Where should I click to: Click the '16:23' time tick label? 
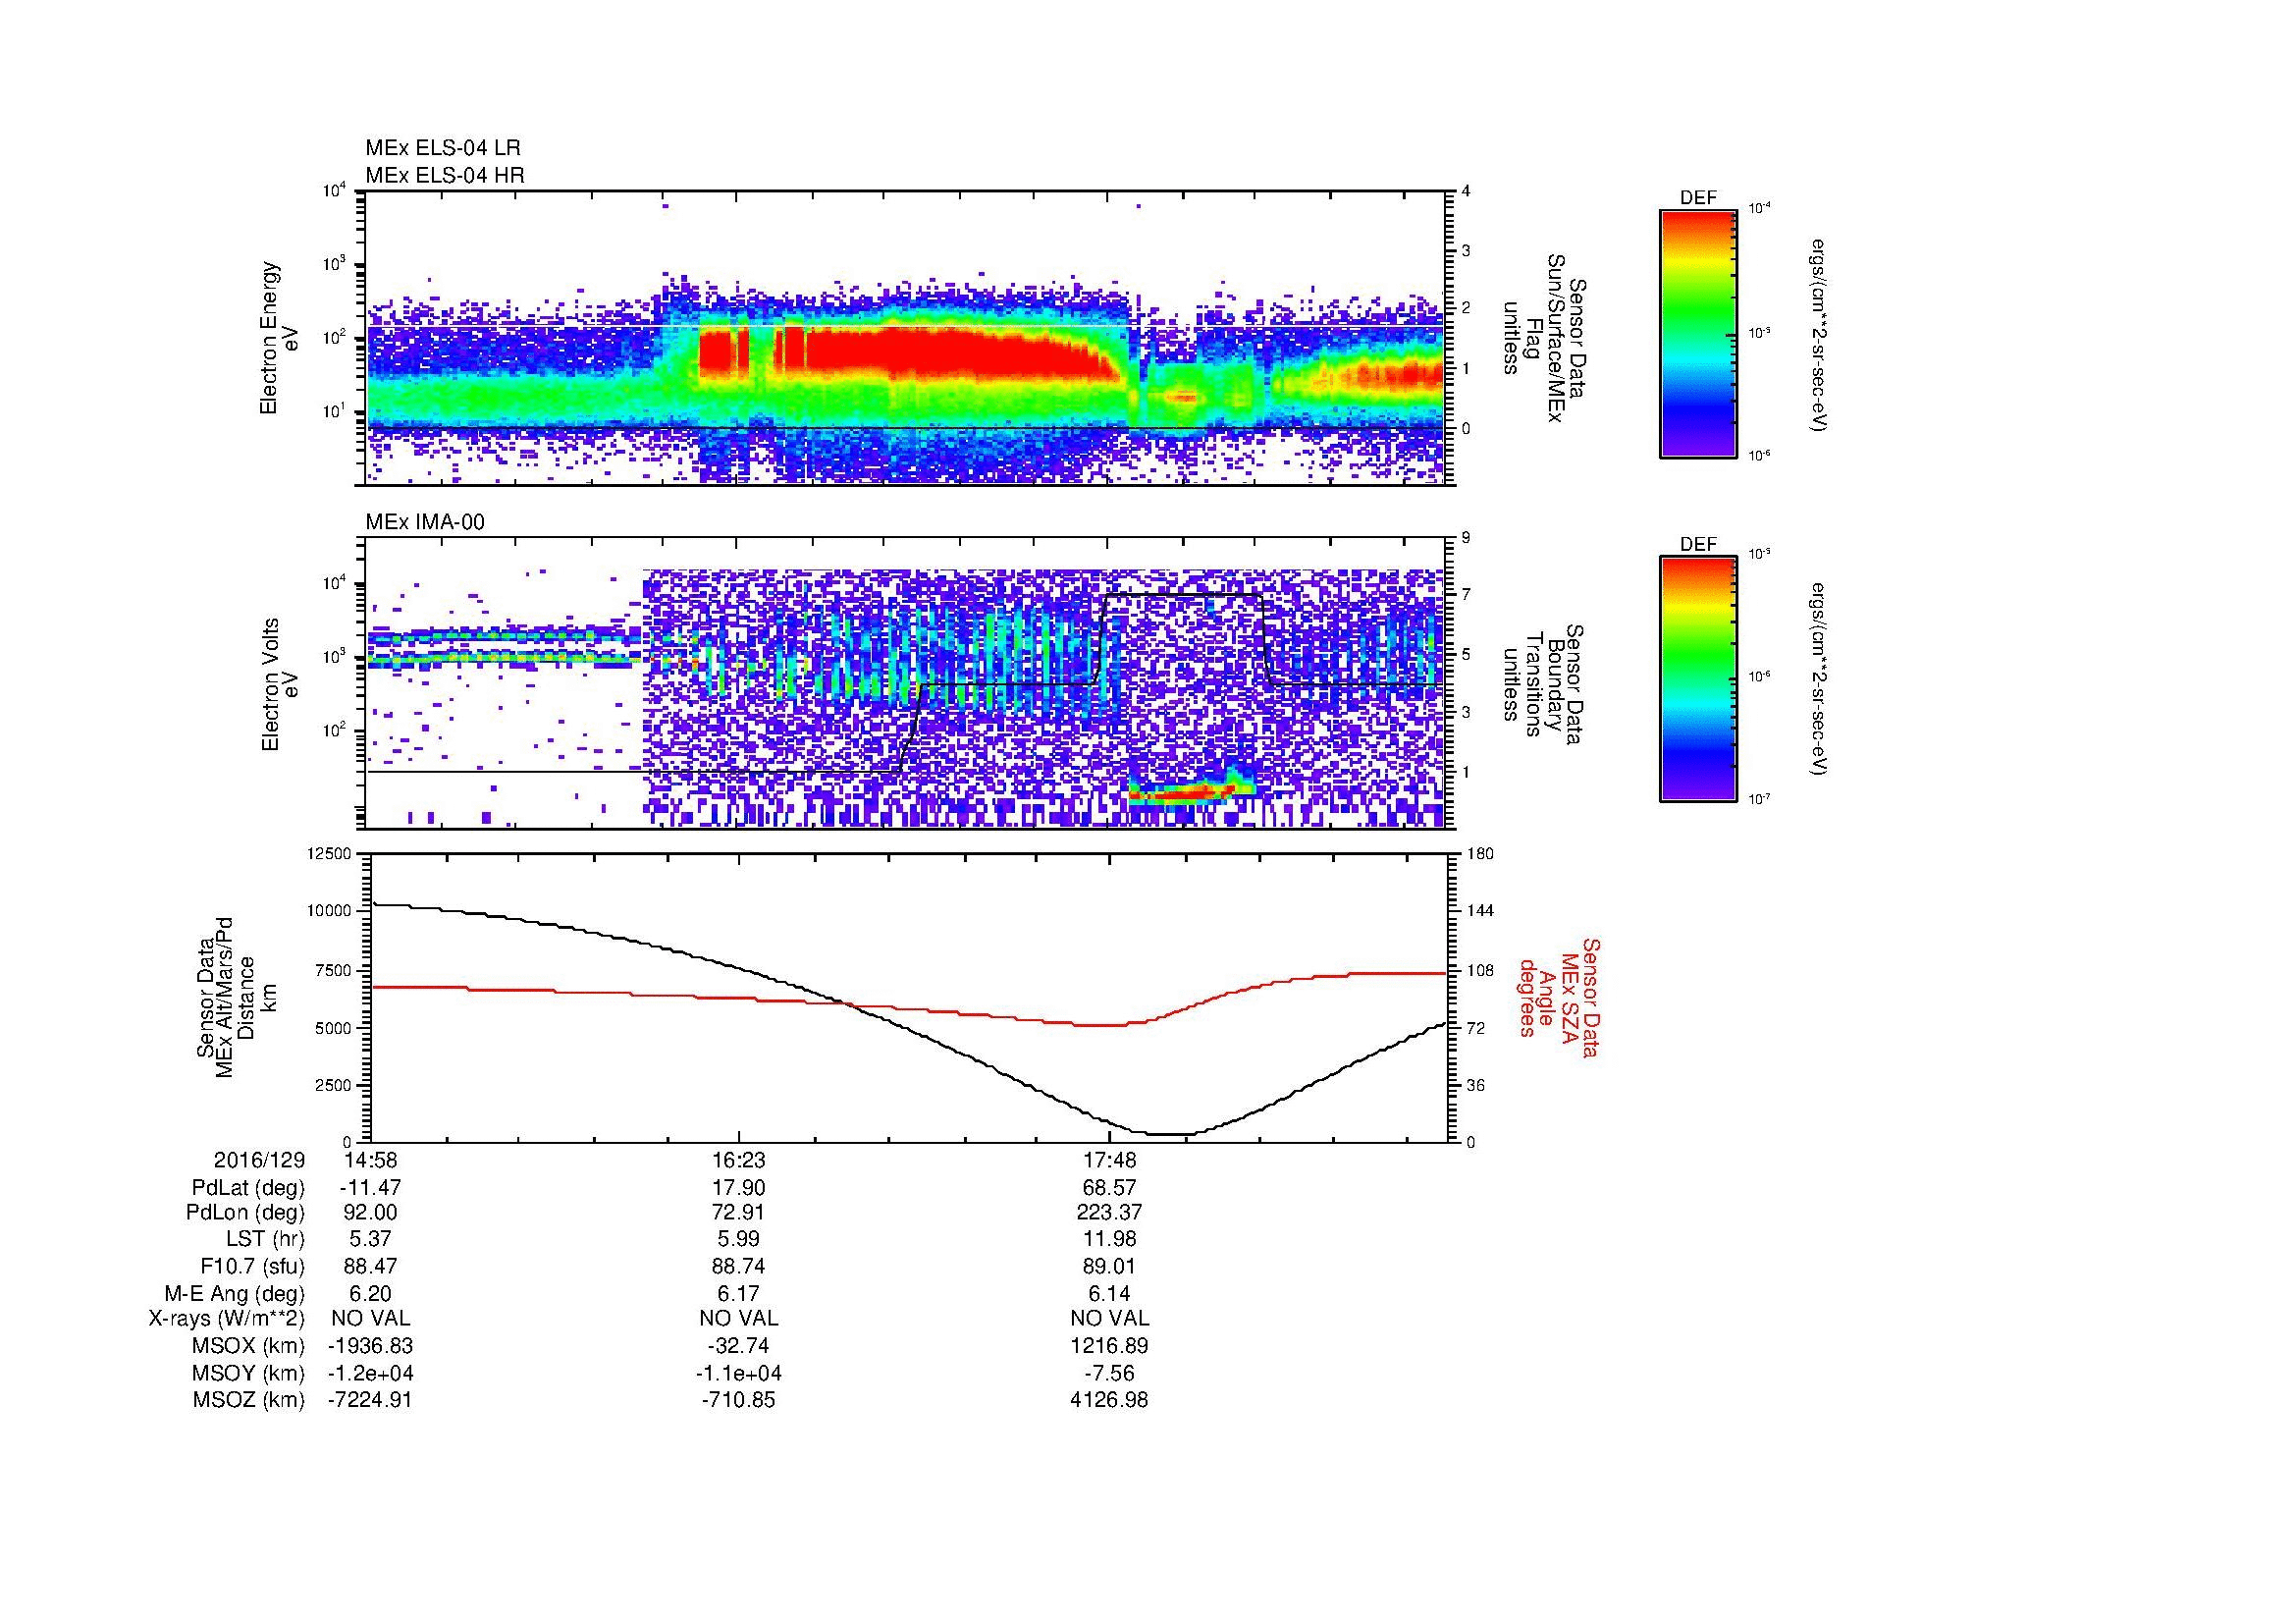click(x=738, y=1160)
